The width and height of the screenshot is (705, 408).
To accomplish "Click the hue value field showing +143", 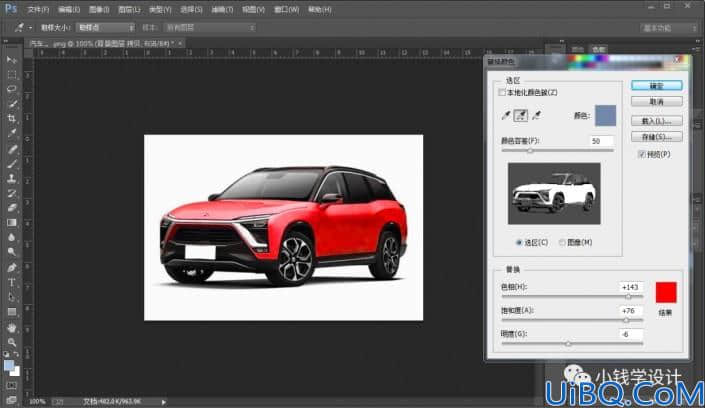I will pos(631,287).
